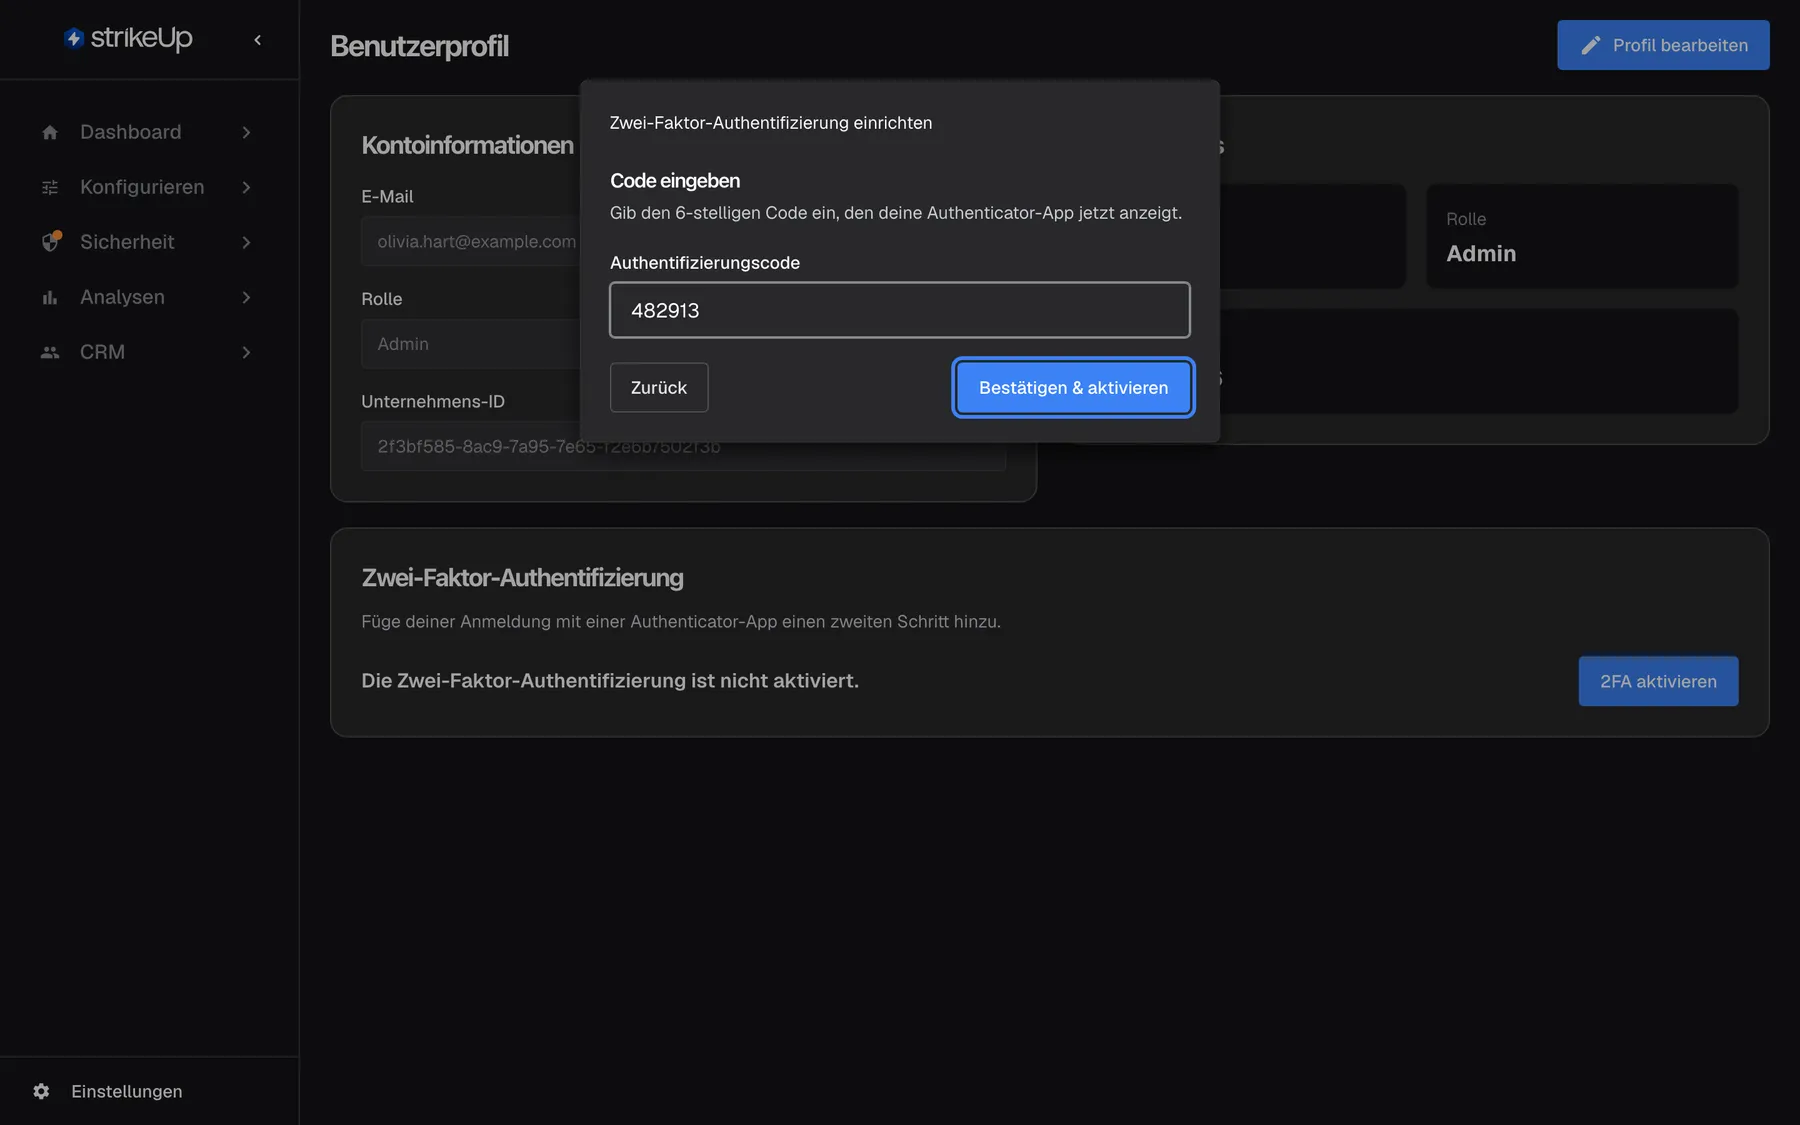Click the Unternehmens-ID field
Screen dimensions: 1800x1125
683,446
